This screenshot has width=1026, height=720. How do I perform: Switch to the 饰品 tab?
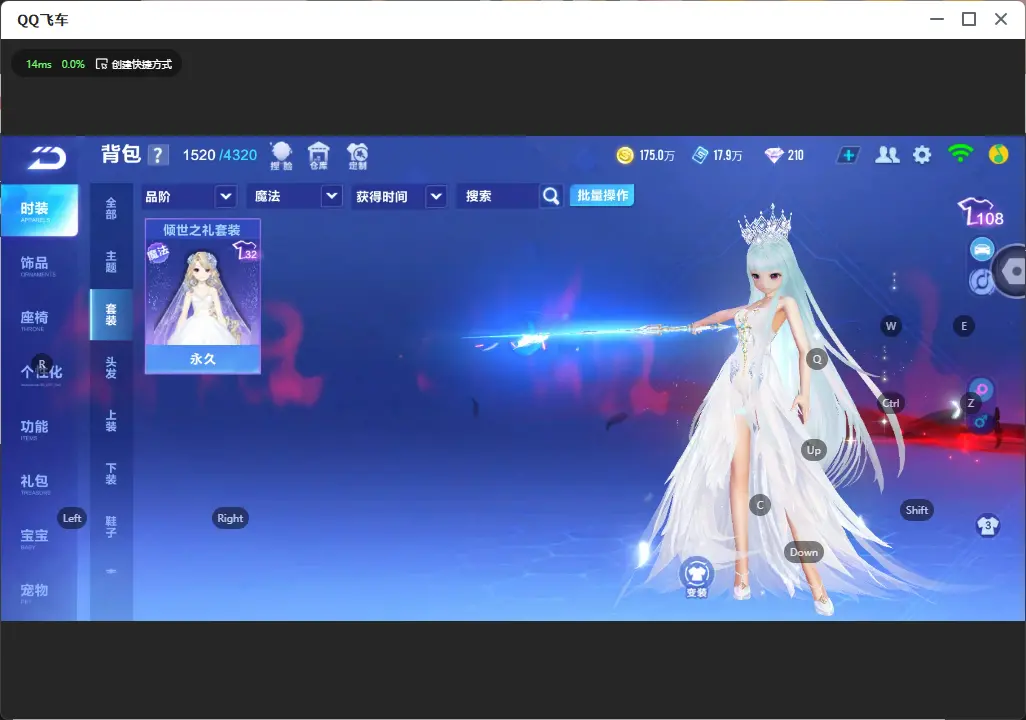click(x=35, y=264)
